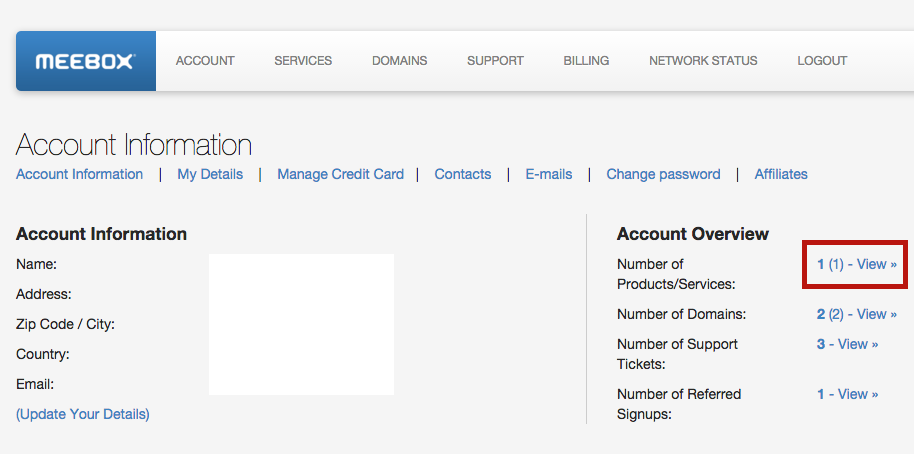The width and height of the screenshot is (914, 454).
Task: Click the large 'Account Information' page title
Action: 133,145
